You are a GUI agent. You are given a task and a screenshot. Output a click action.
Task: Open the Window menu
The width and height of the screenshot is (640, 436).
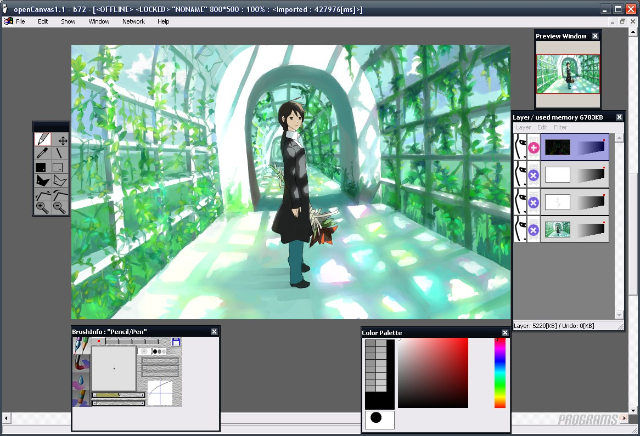click(99, 21)
